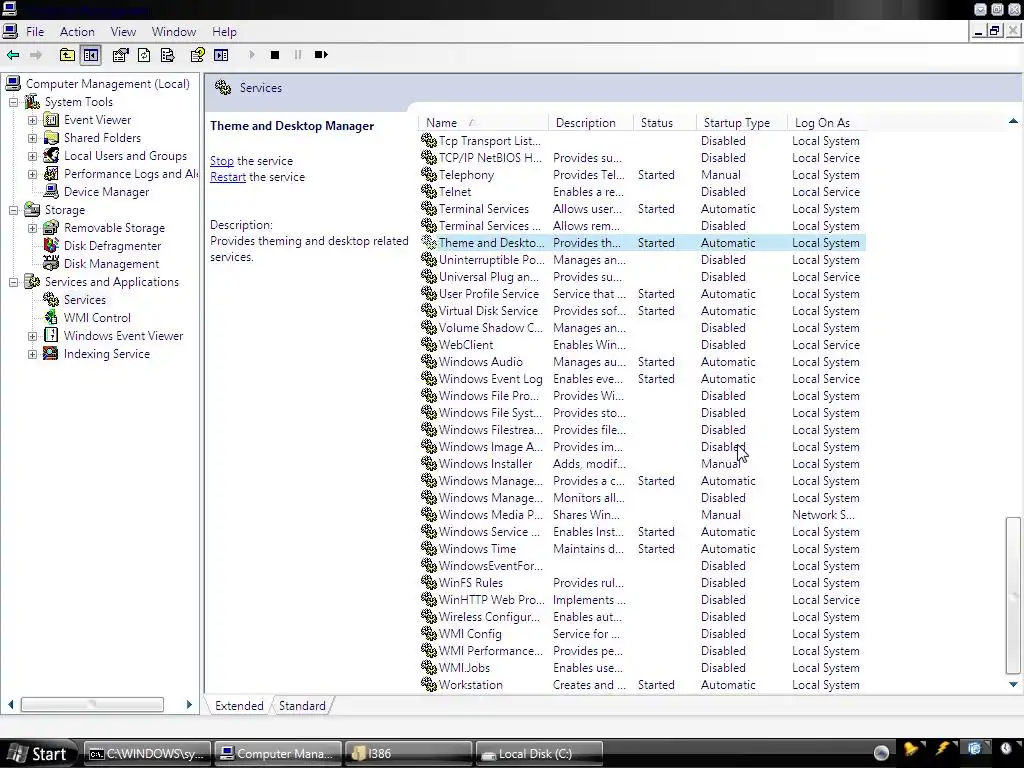Image resolution: width=1024 pixels, height=768 pixels.
Task: Click the round arrow button left of the tray
Action: [x=881, y=753]
